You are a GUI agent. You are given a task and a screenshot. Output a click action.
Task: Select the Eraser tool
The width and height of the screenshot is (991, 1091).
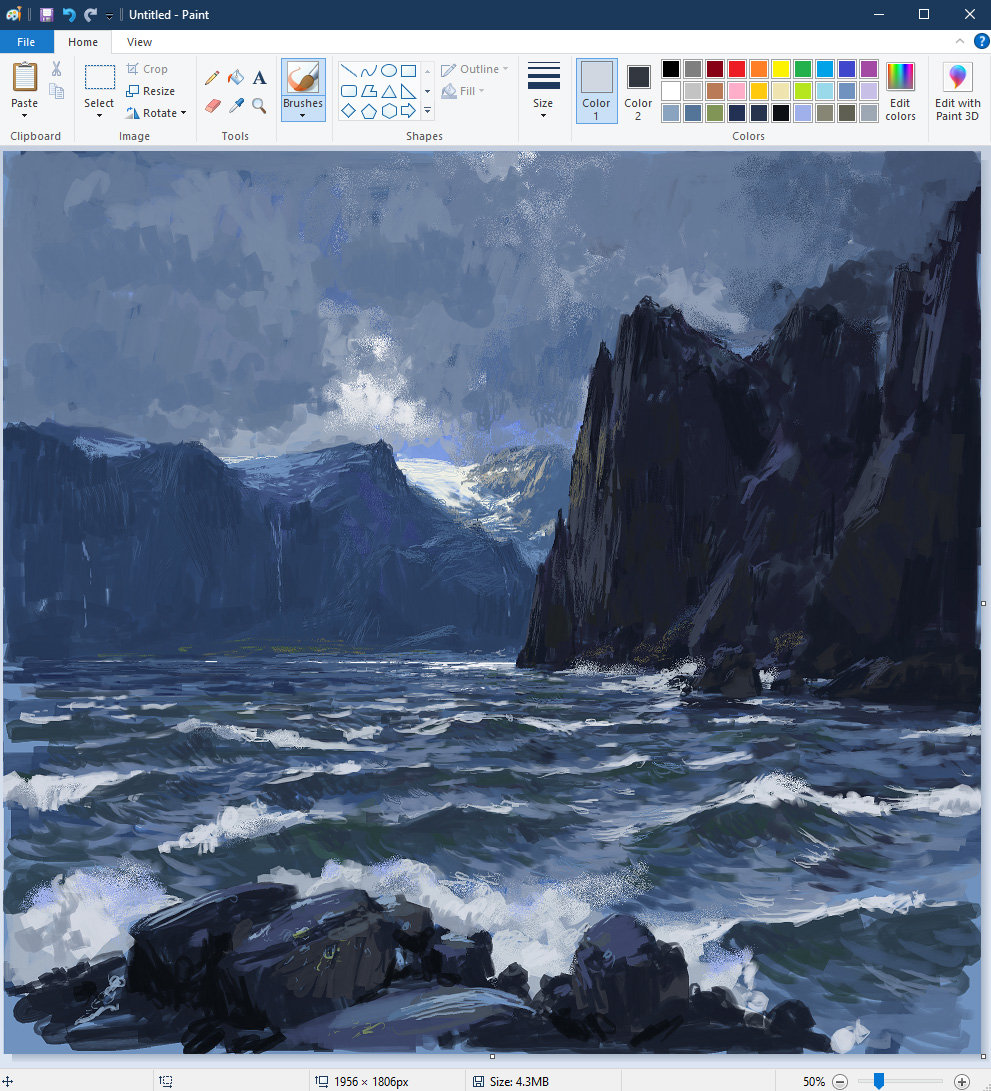212,105
